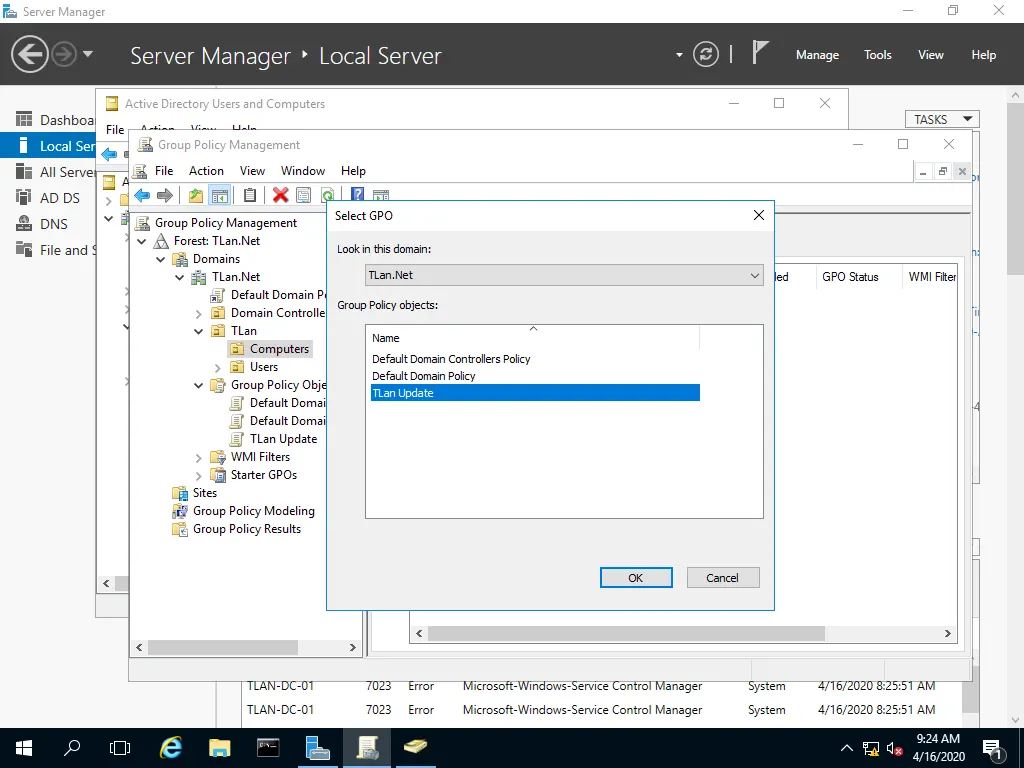Open the Windows Start menu

coord(24,748)
